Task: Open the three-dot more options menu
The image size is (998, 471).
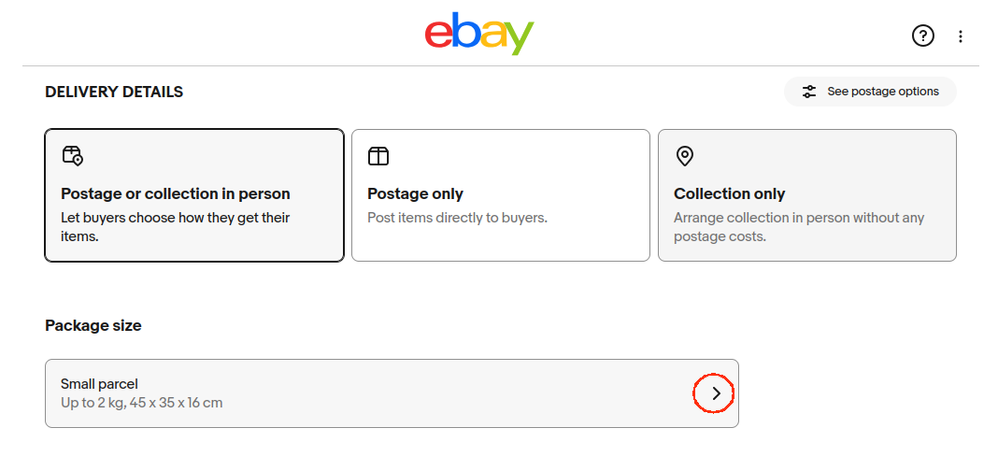Action: pos(960,36)
